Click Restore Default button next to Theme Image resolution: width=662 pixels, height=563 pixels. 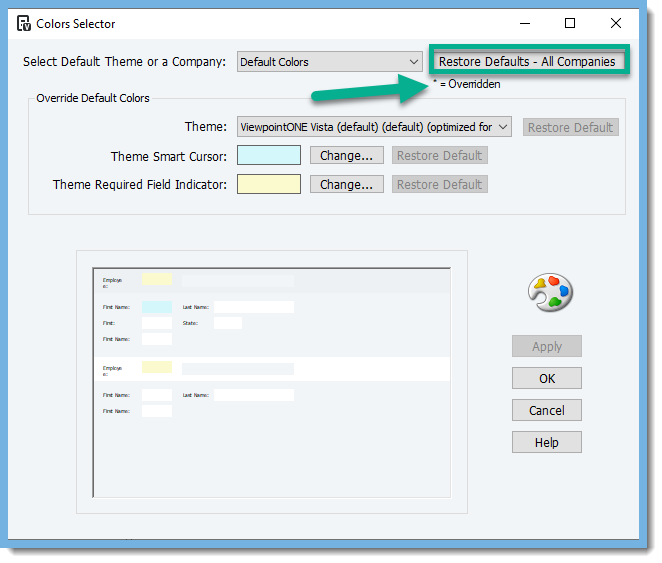pos(570,127)
